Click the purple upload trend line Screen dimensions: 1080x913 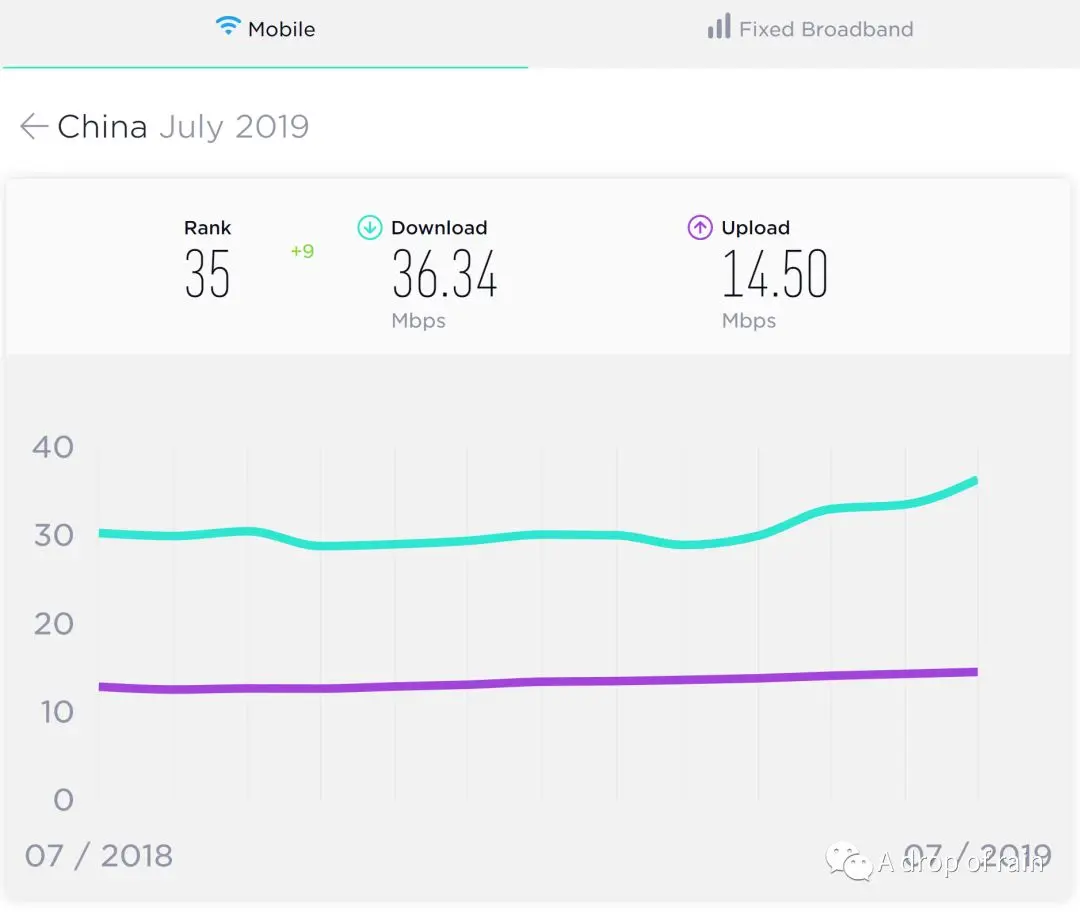point(539,681)
